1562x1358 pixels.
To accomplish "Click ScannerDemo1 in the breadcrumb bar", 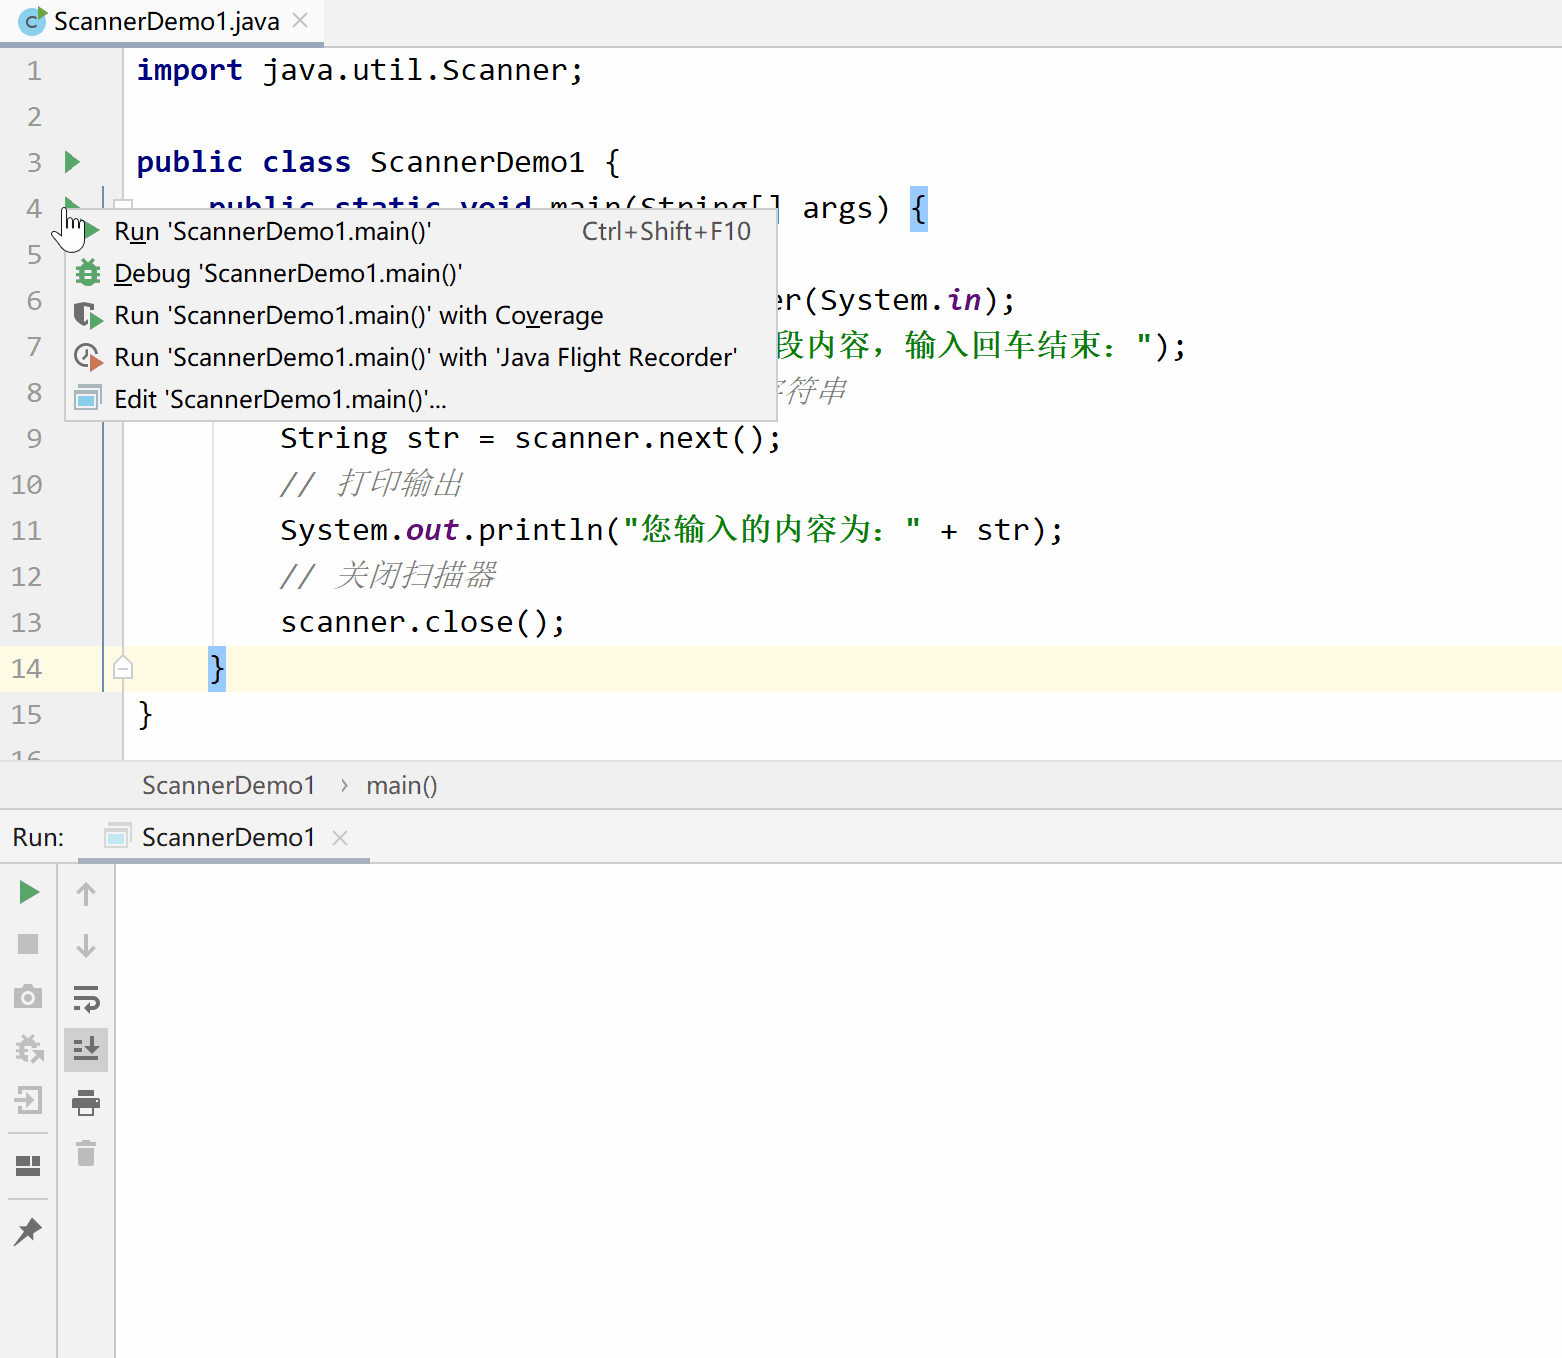I will pyautogui.click(x=228, y=786).
